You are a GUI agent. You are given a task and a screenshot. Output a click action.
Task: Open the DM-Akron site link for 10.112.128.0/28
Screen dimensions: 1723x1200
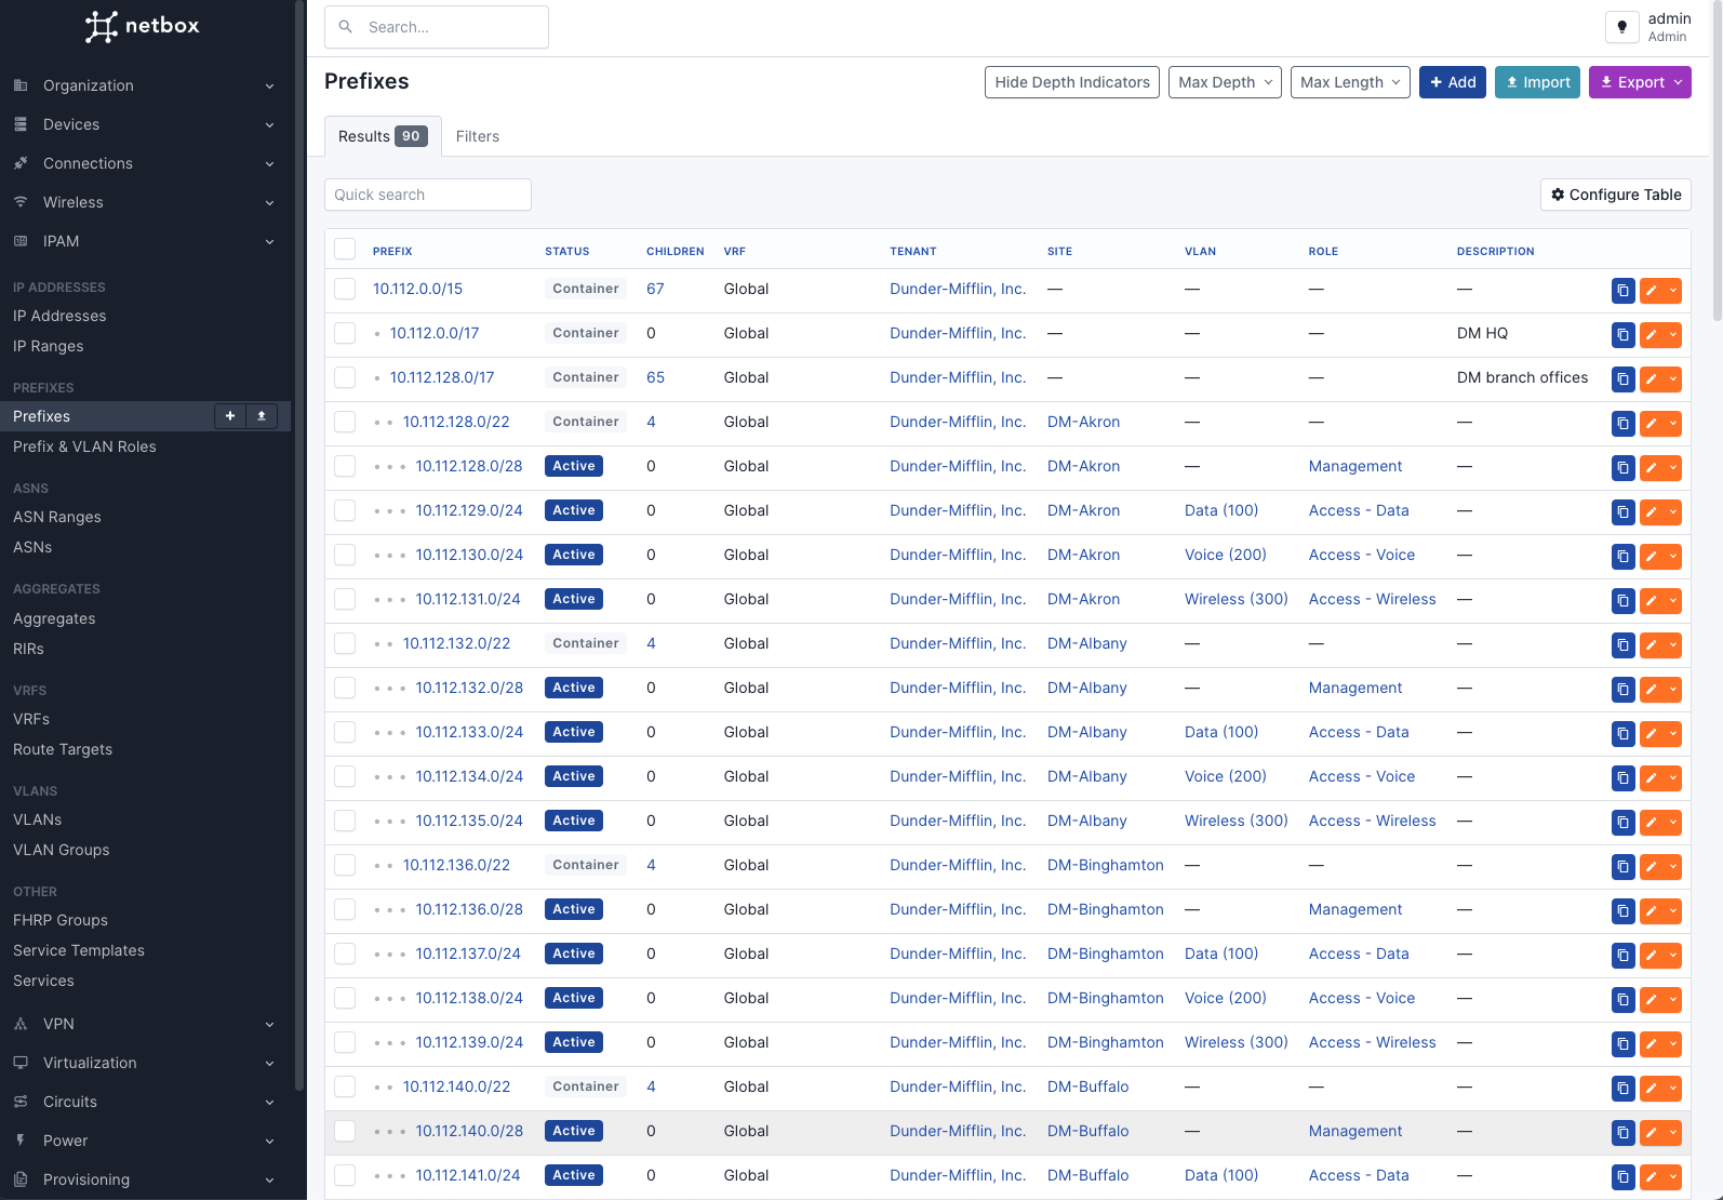[x=1083, y=466]
